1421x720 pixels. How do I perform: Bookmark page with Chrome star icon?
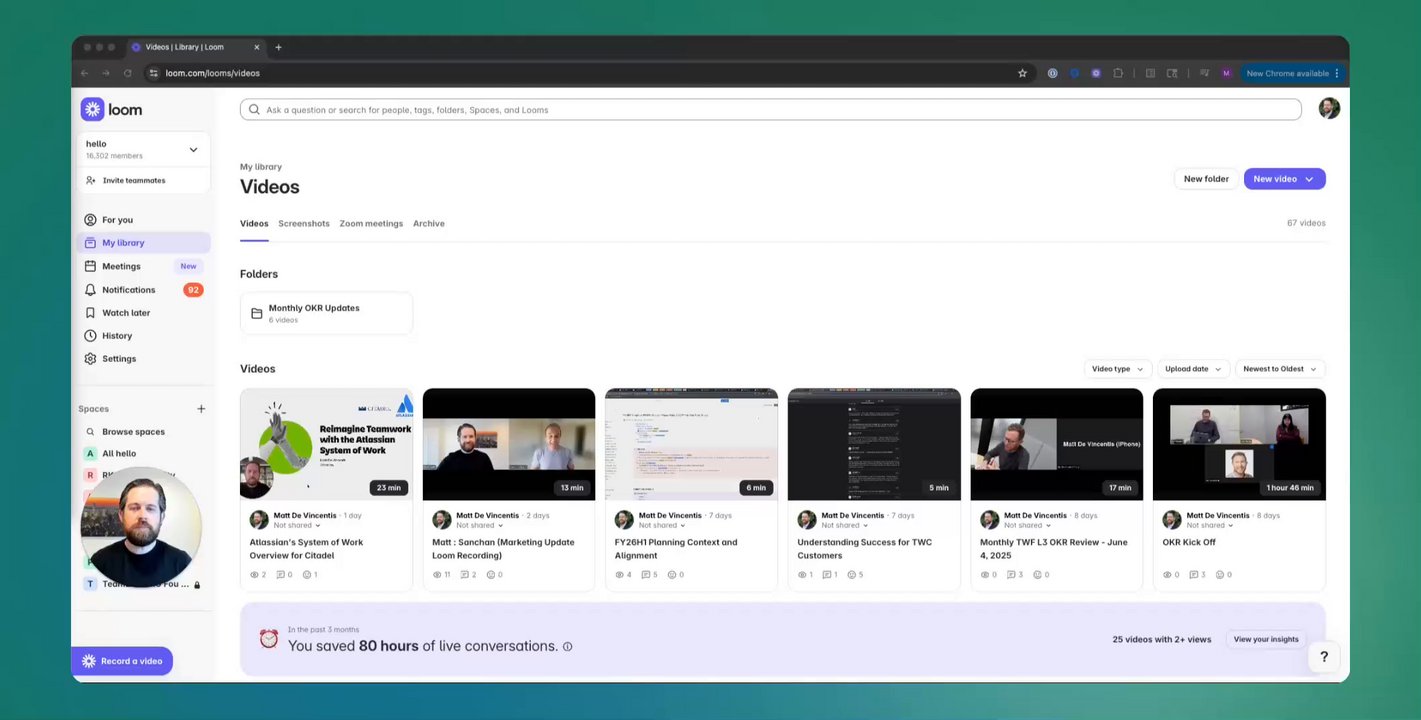pos(1022,73)
